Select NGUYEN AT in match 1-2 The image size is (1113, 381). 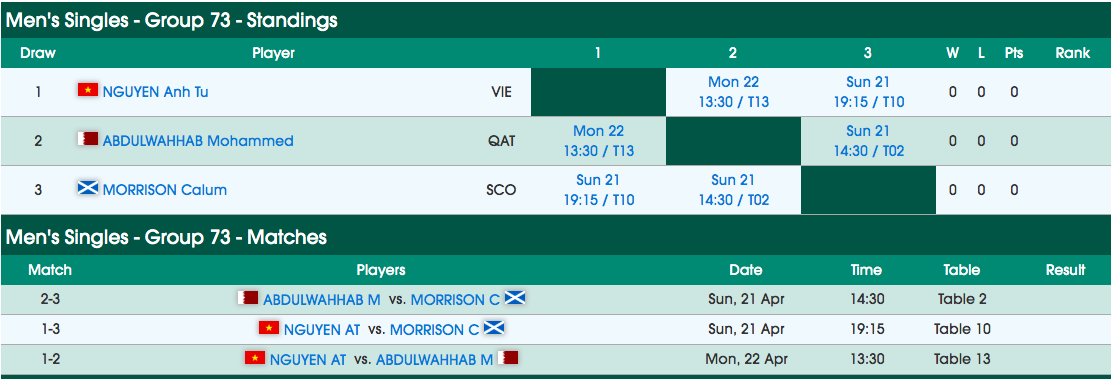[308, 359]
